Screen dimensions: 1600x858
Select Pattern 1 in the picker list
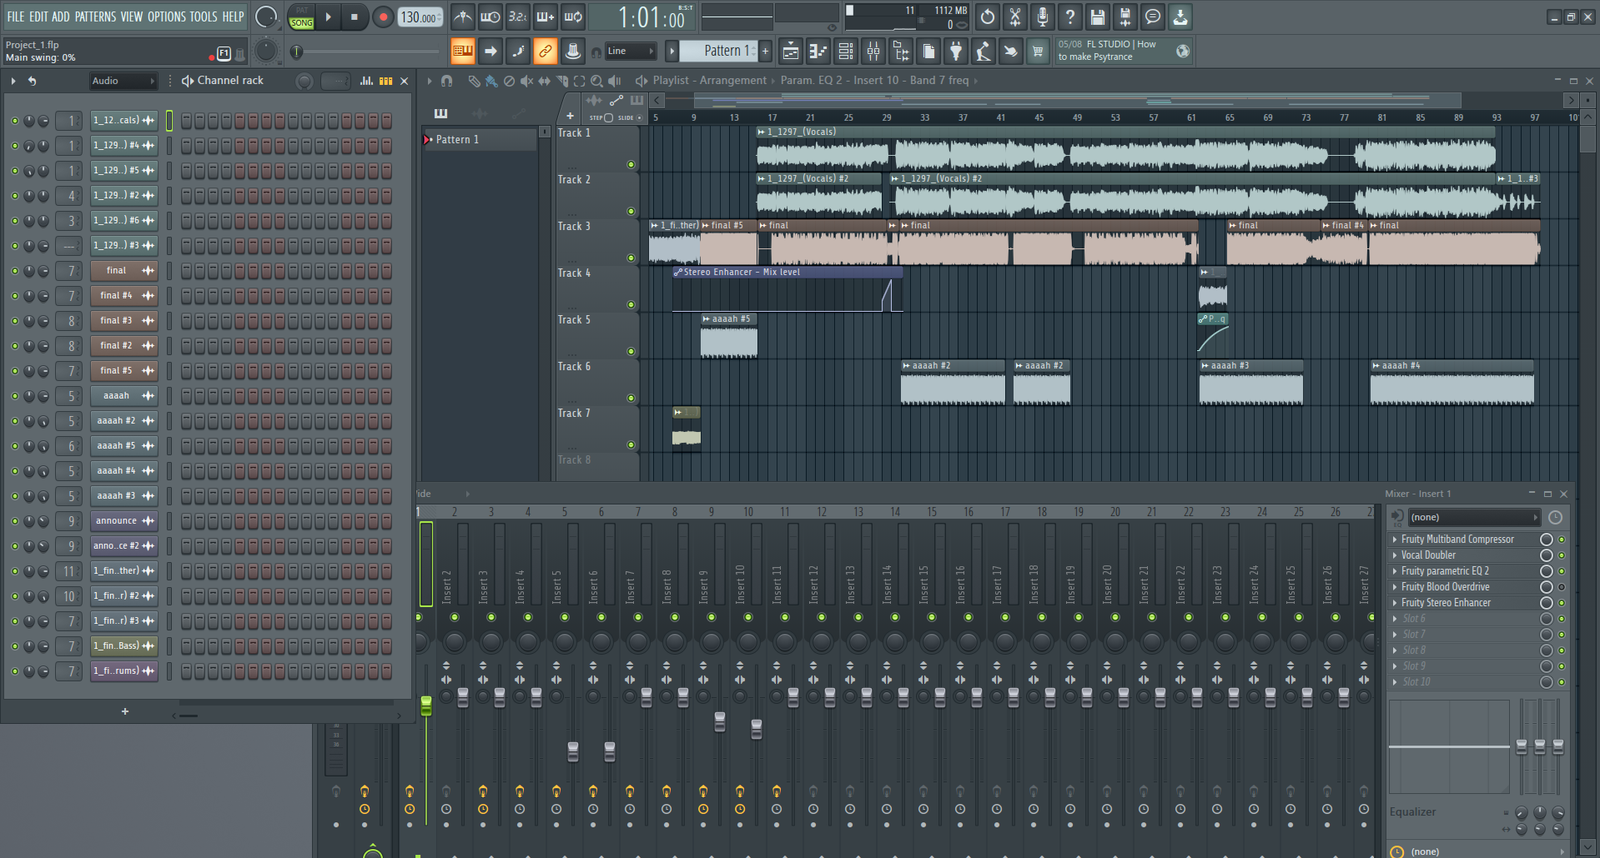480,140
